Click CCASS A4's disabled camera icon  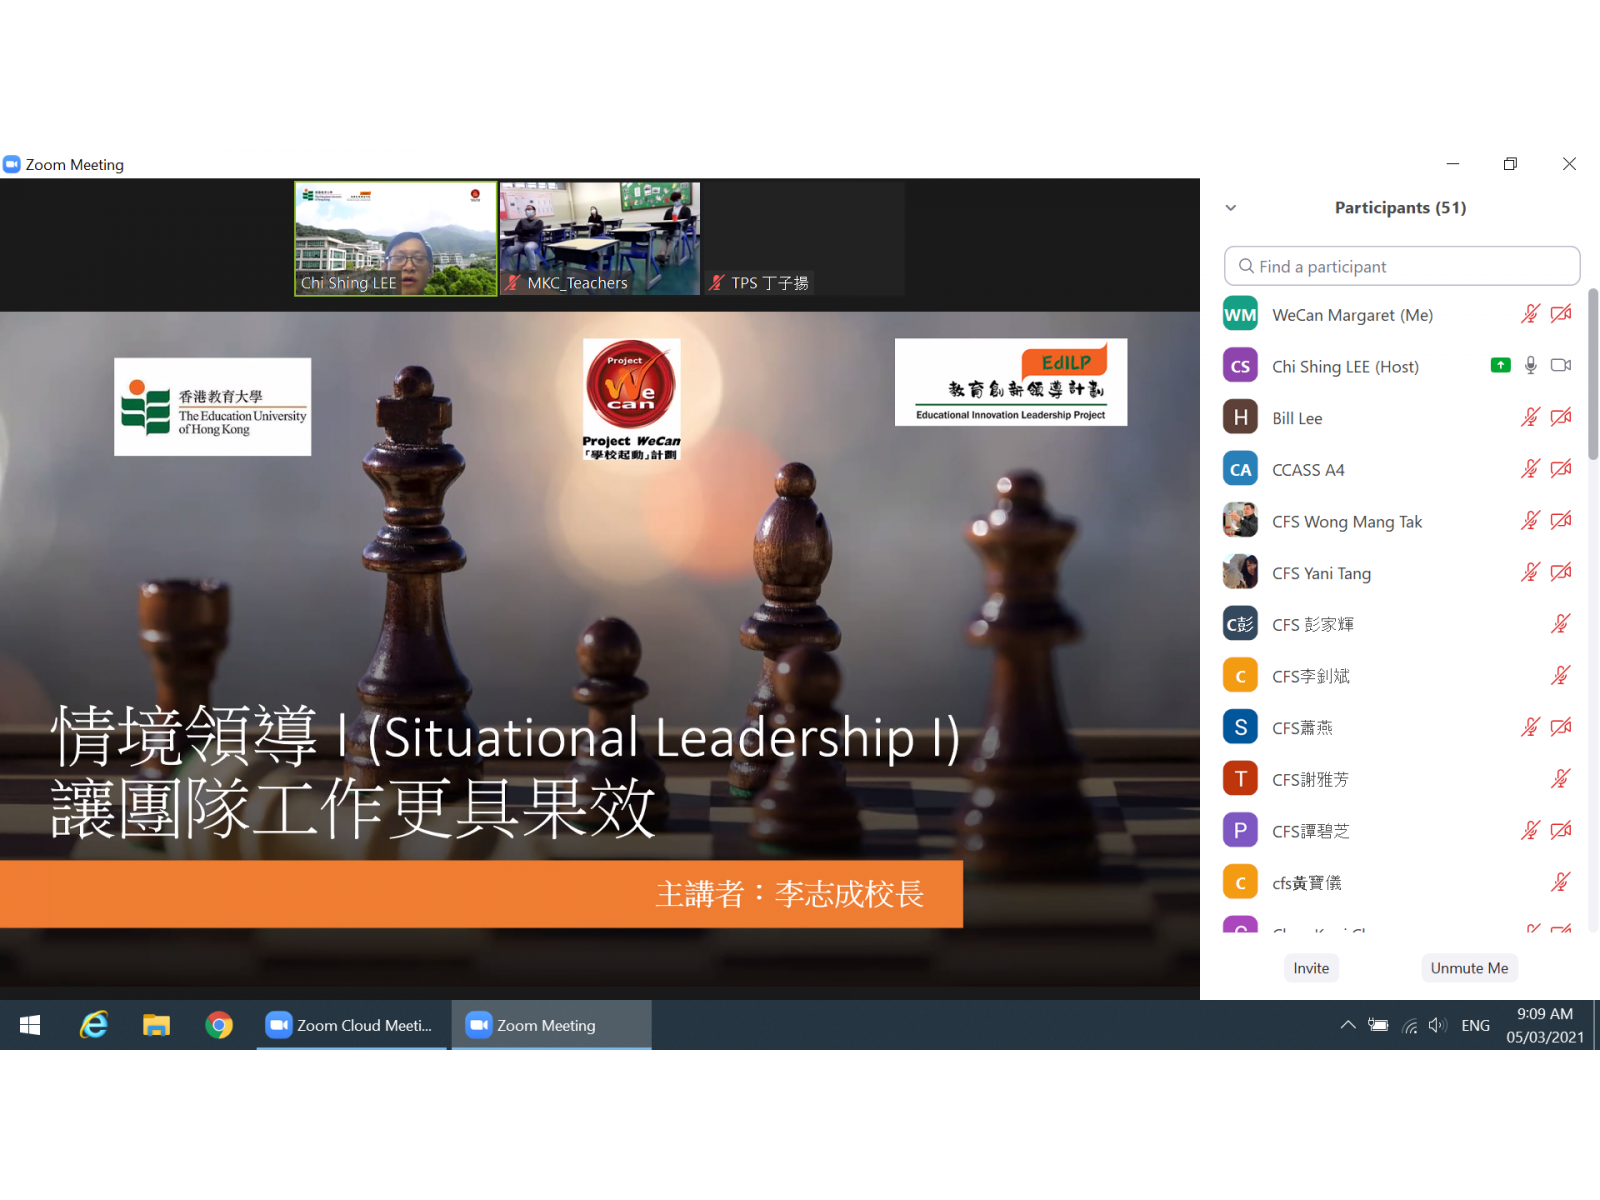click(1560, 469)
